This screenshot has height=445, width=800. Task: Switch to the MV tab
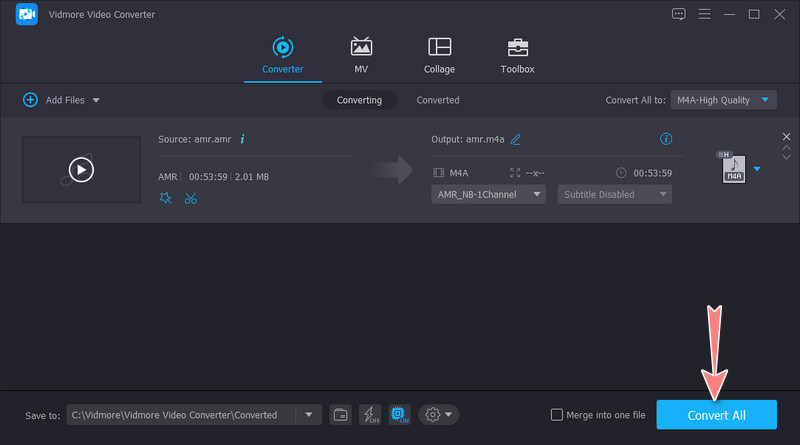pyautogui.click(x=361, y=56)
